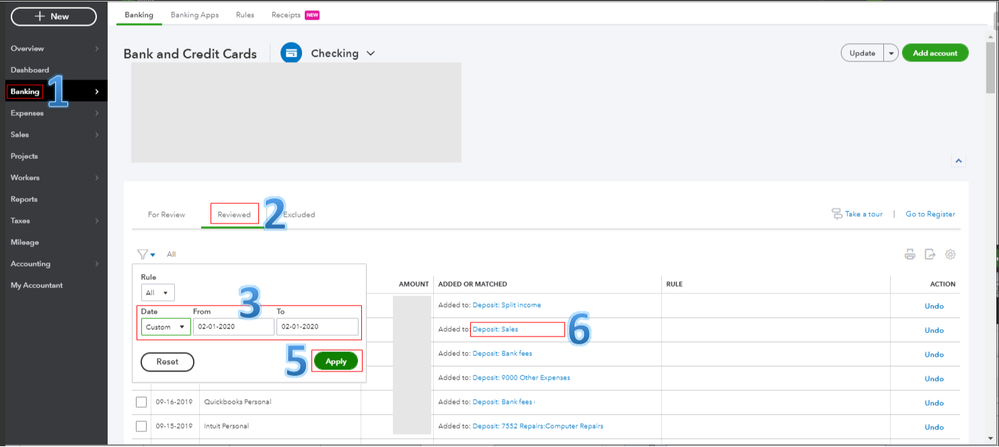Click the AMOUNT column header
Viewport: 999px width, 447px height.
point(414,284)
